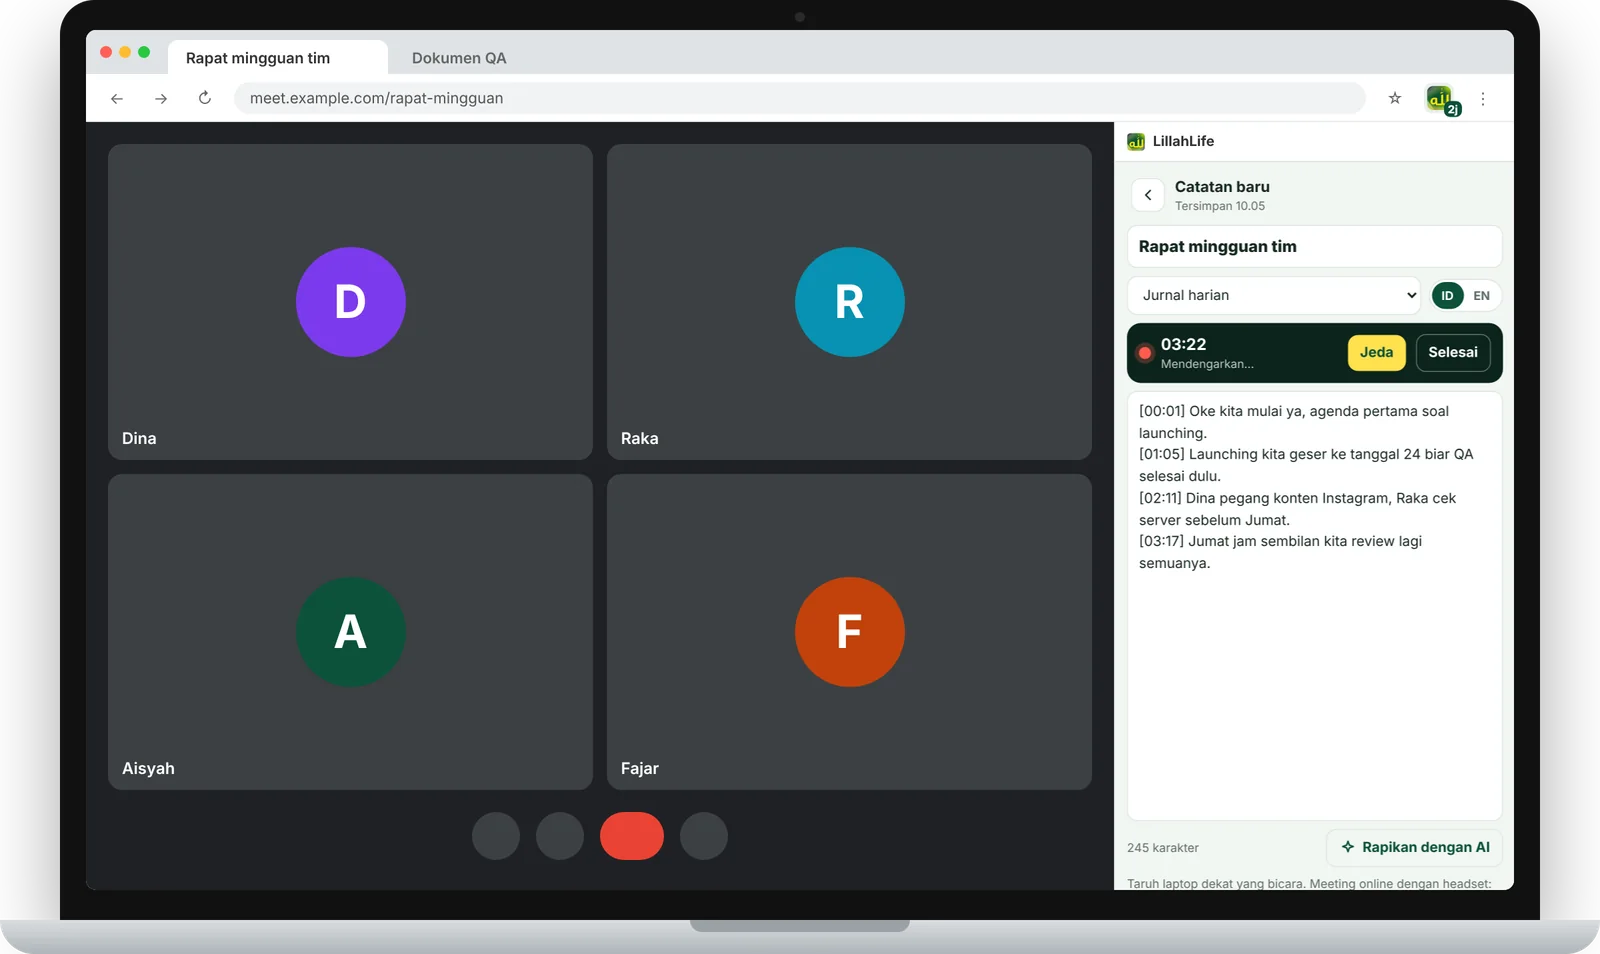Switch language to EN
Screen dimensions: 1600x954
1481,296
